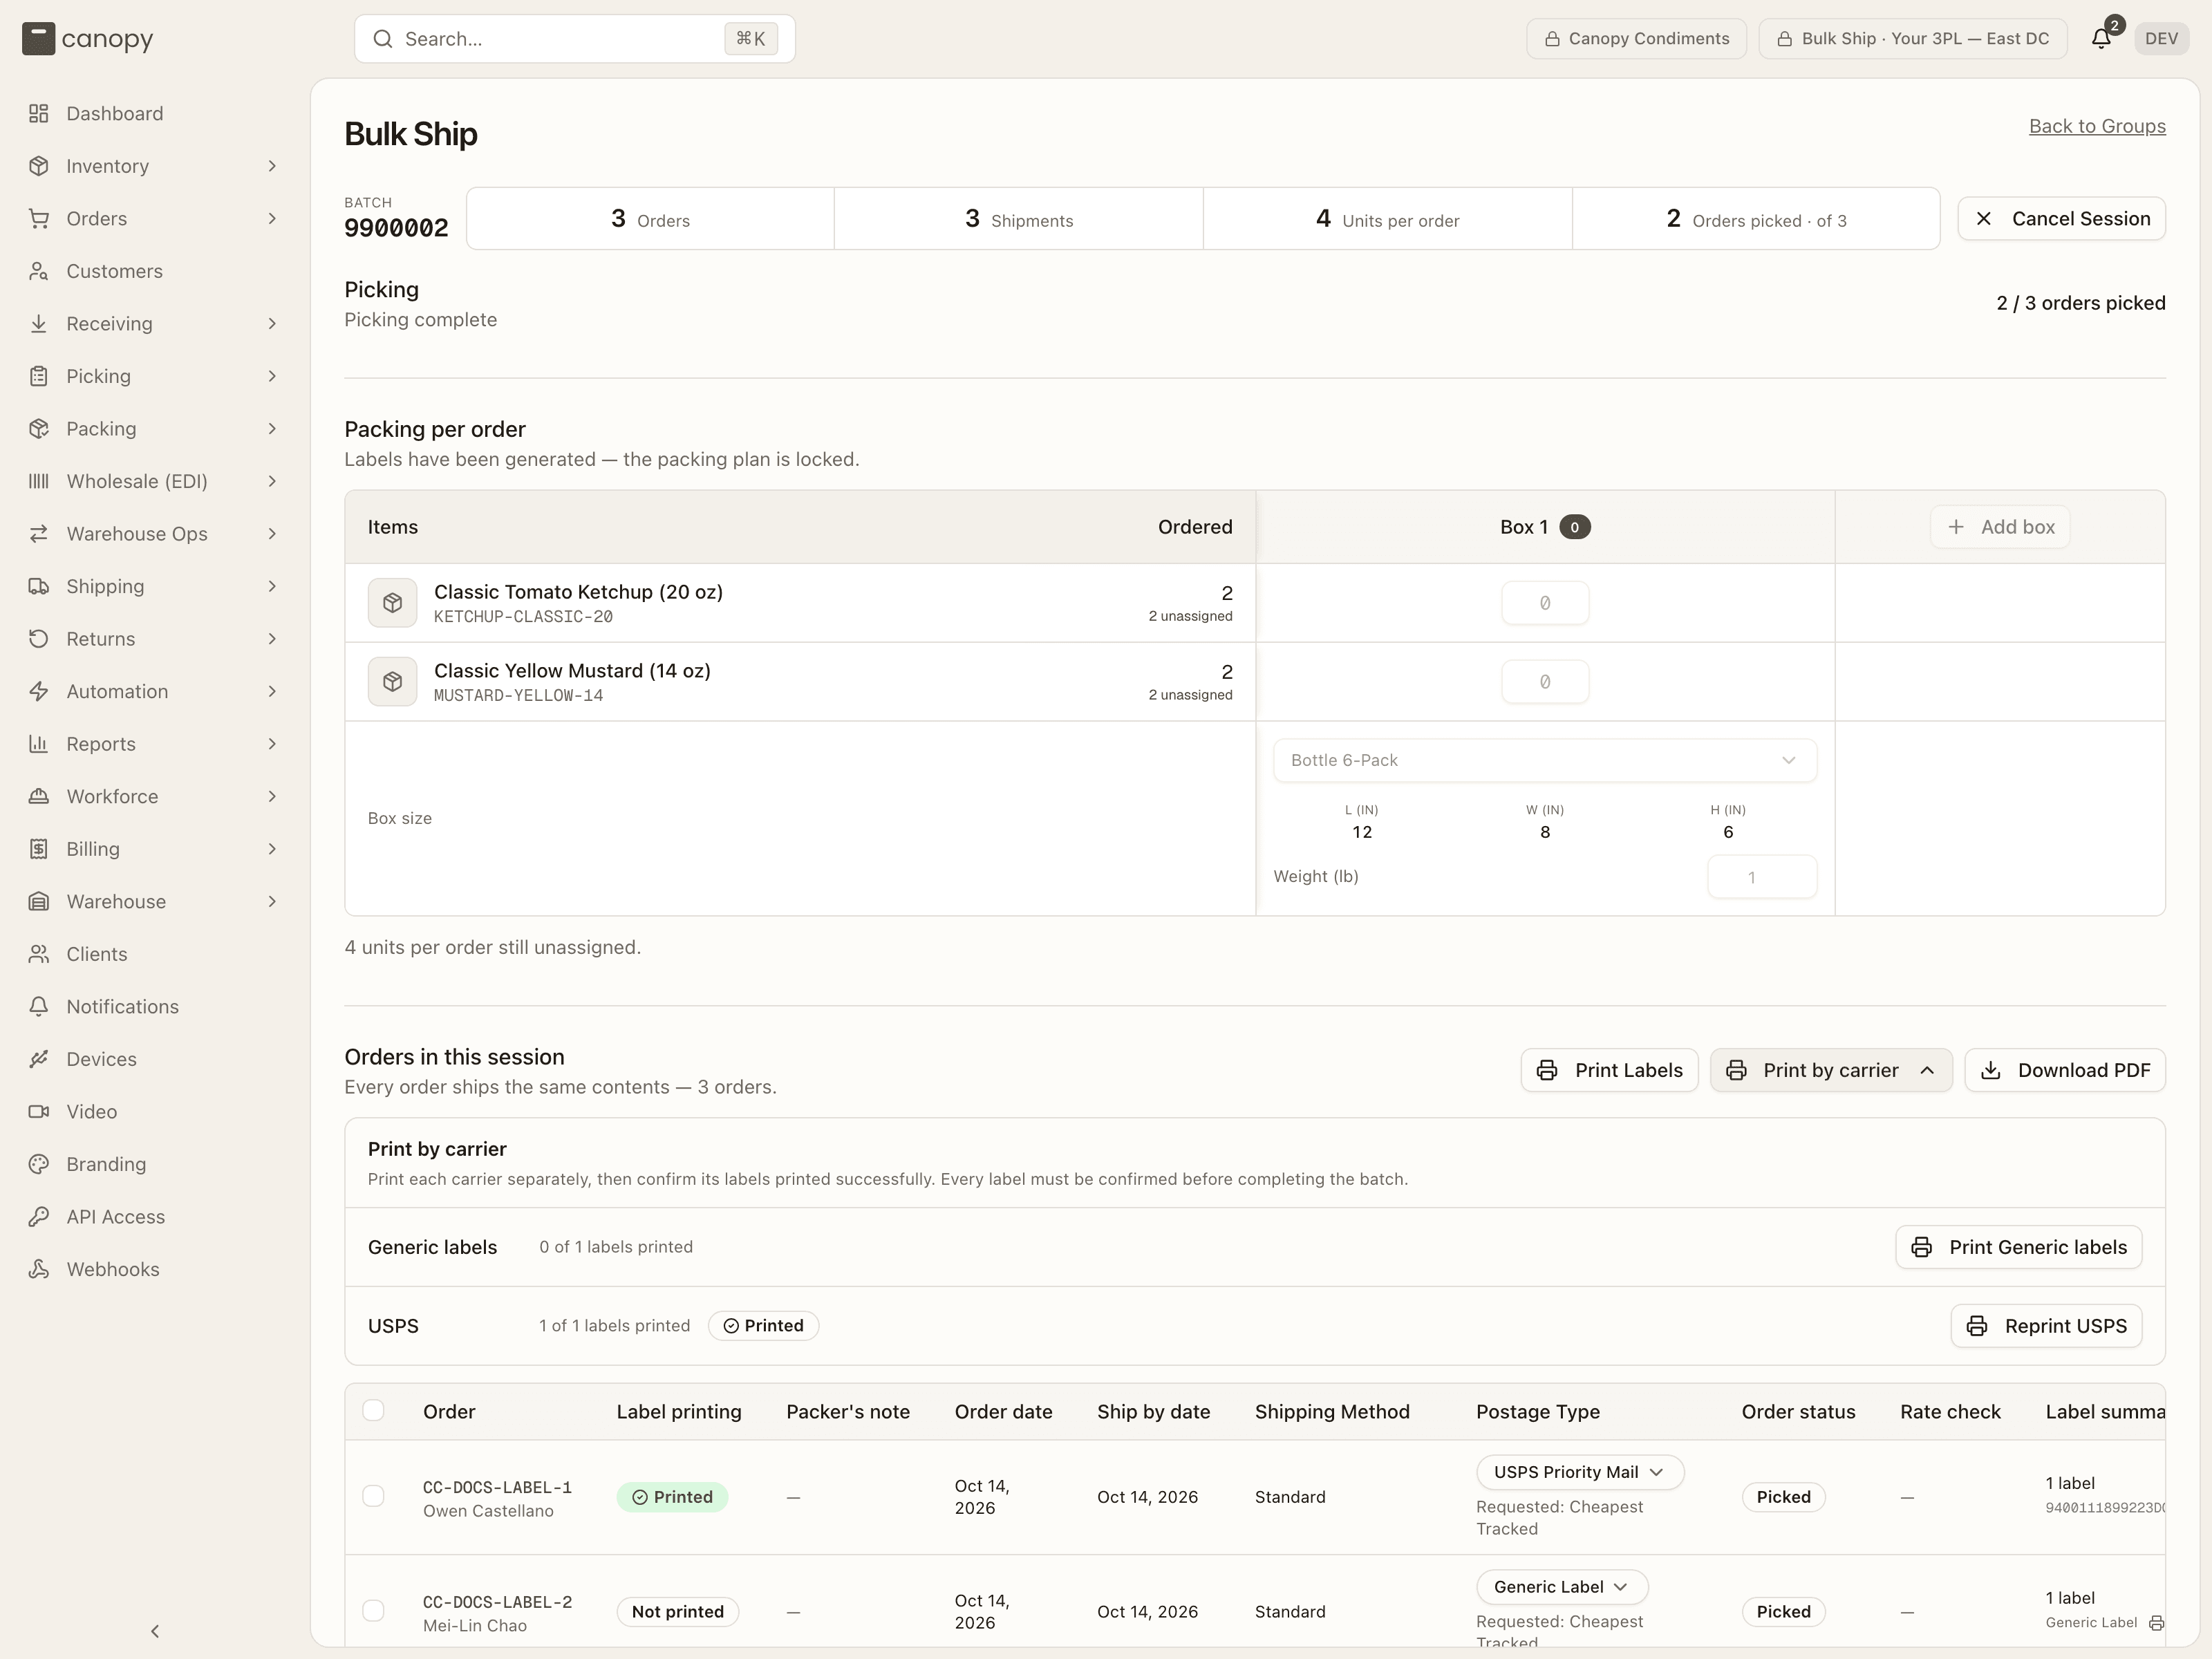Check the CC-DOCS-LABEL-1 order checkbox
This screenshot has height=1659, width=2212.
coord(373,1496)
